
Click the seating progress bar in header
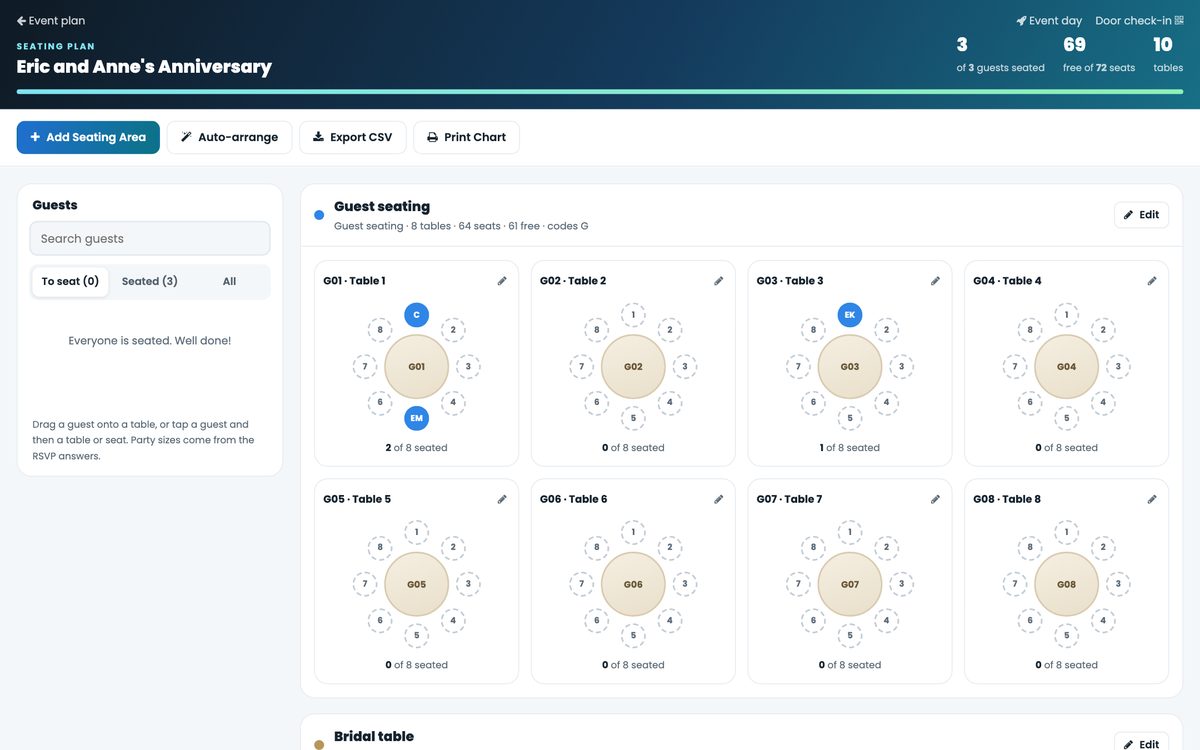600,91
